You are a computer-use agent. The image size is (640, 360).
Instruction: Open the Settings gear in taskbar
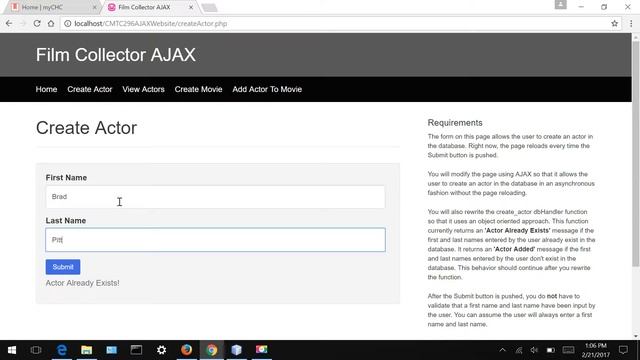pos(161,350)
